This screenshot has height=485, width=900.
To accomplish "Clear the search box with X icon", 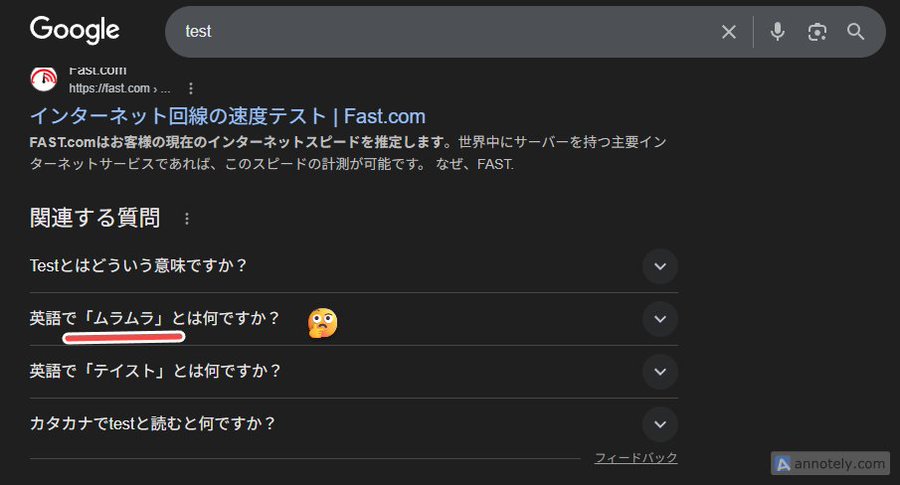I will [729, 32].
